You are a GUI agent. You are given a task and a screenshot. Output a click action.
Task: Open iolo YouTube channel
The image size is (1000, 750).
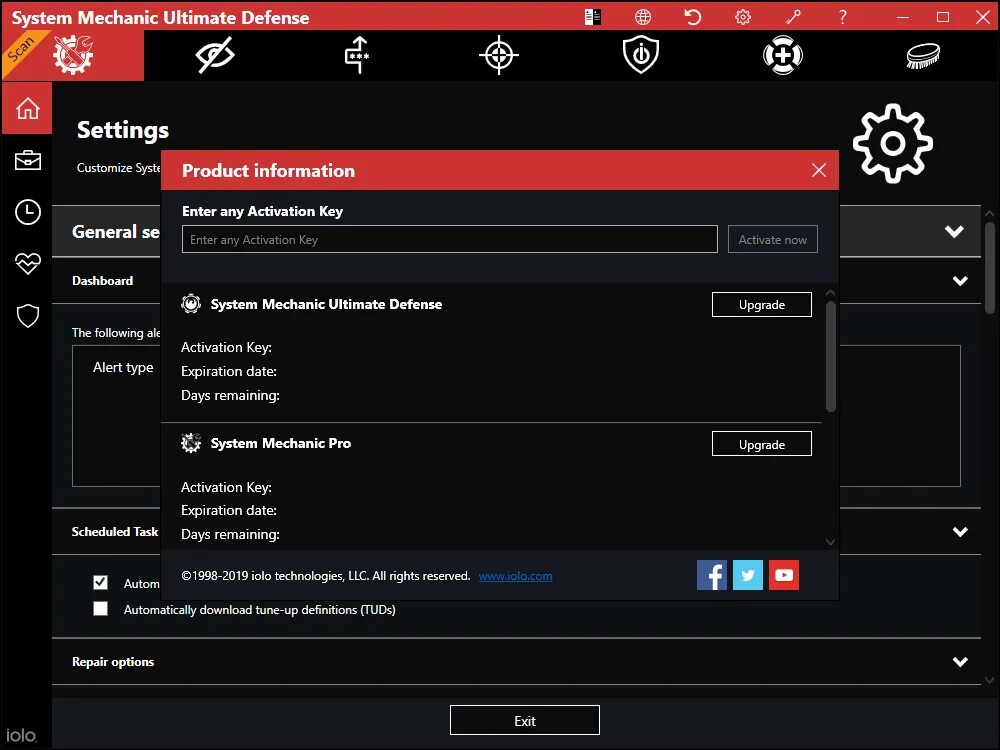coord(784,575)
